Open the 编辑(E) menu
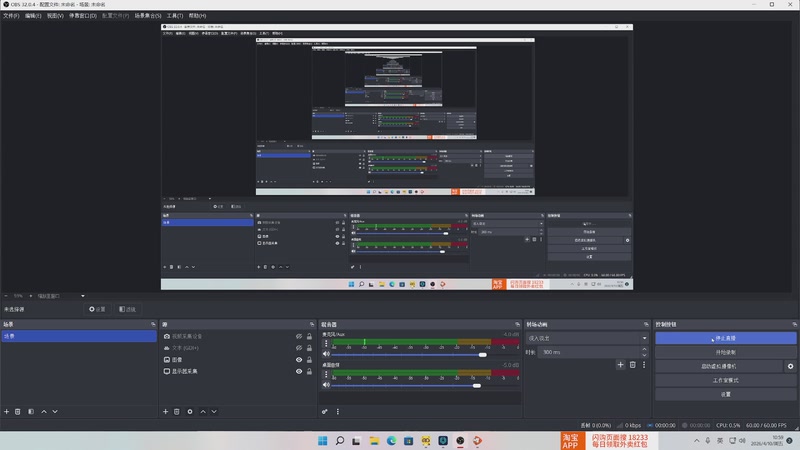Viewport: 800px width, 450px height. (x=33, y=16)
